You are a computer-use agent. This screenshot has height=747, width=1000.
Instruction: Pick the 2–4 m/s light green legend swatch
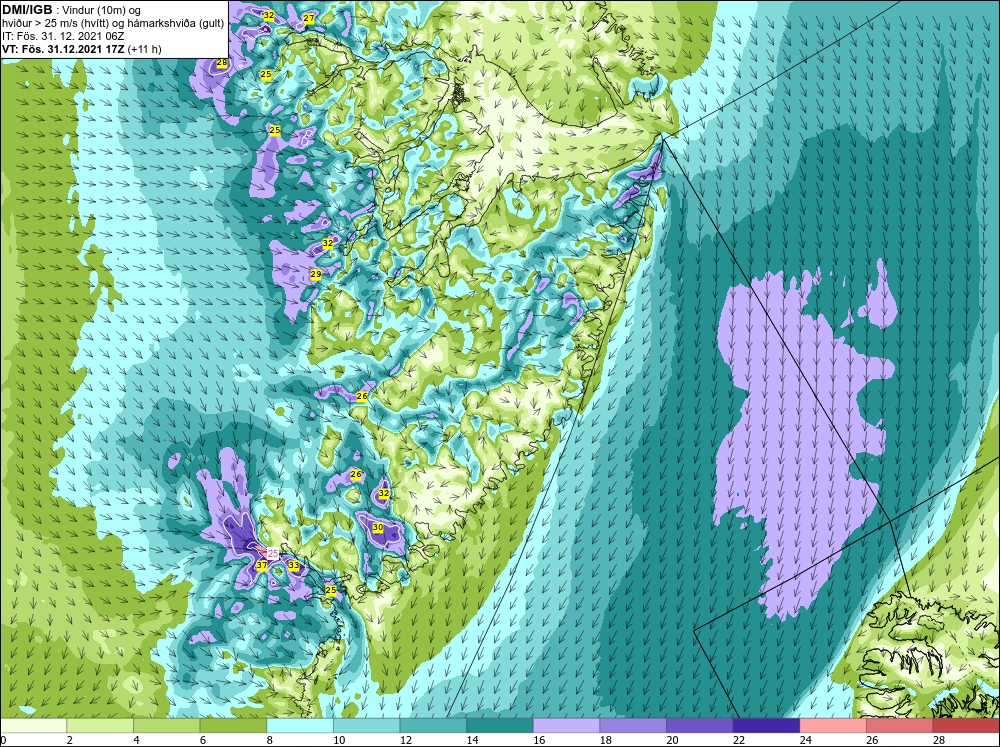click(x=99, y=725)
